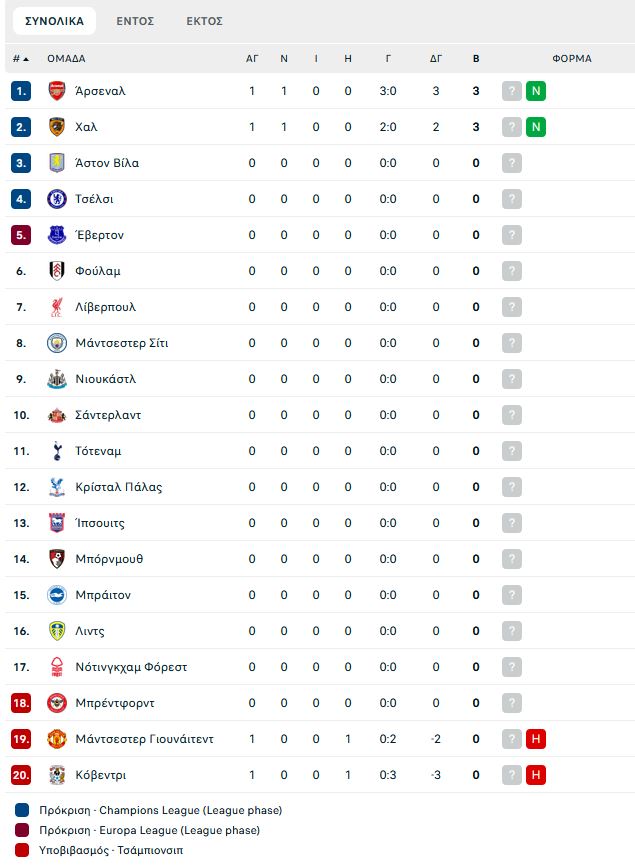Image resolution: width=635 pixels, height=865 pixels.
Task: Sort standings by the ΔΓ column header
Action: coord(436,58)
